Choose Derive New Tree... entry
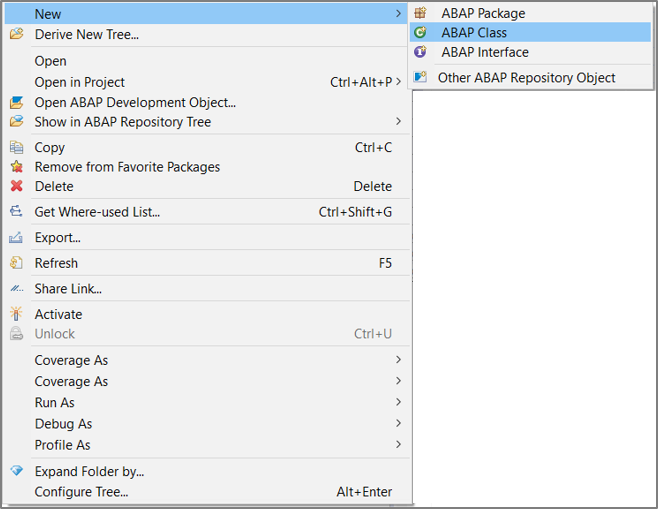Image resolution: width=658 pixels, height=509 pixels. click(x=206, y=34)
